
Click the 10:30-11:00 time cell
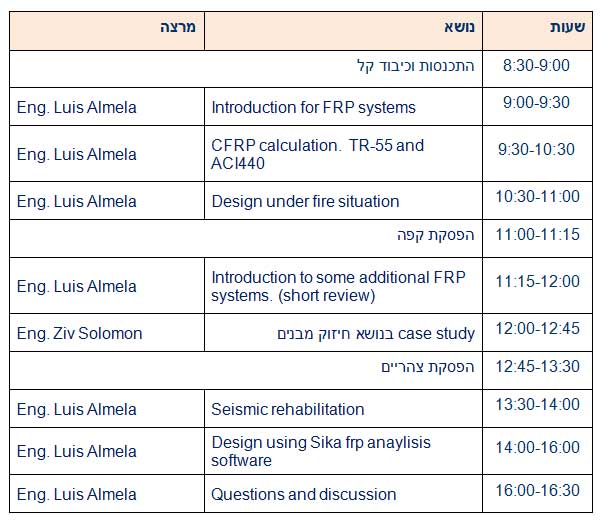coord(536,196)
